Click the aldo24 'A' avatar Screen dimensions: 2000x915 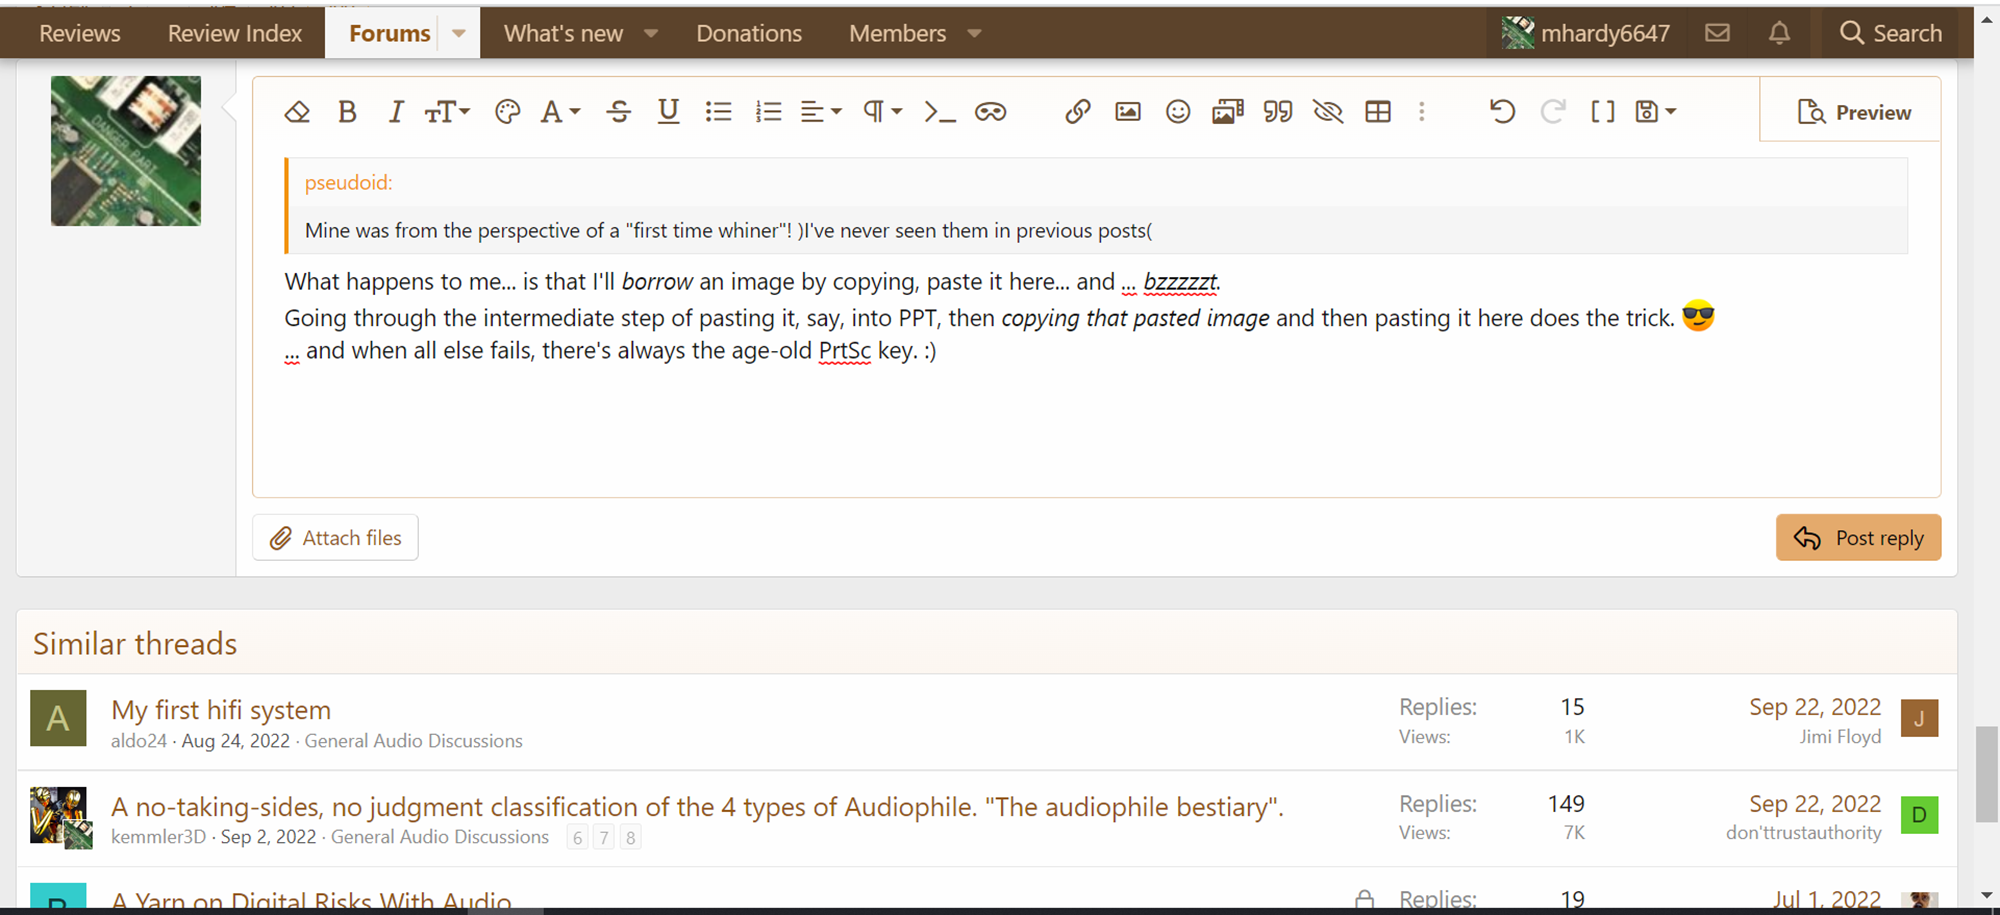pyautogui.click(x=58, y=718)
